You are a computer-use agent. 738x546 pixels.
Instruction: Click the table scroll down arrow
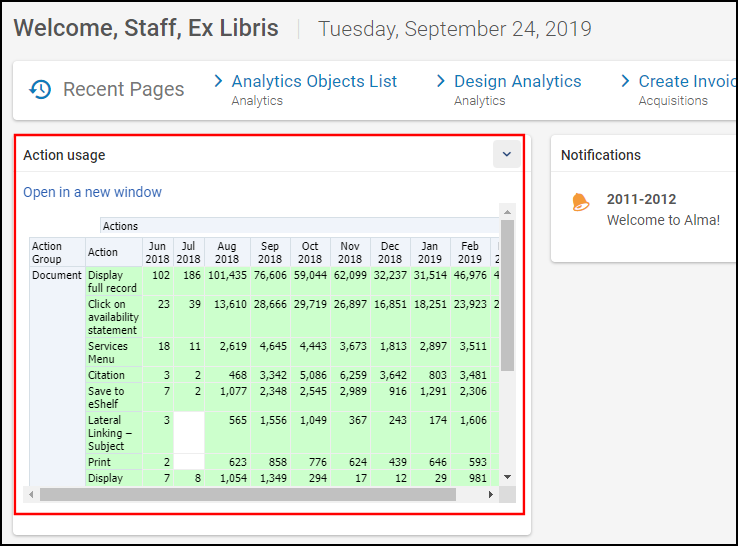pos(507,478)
